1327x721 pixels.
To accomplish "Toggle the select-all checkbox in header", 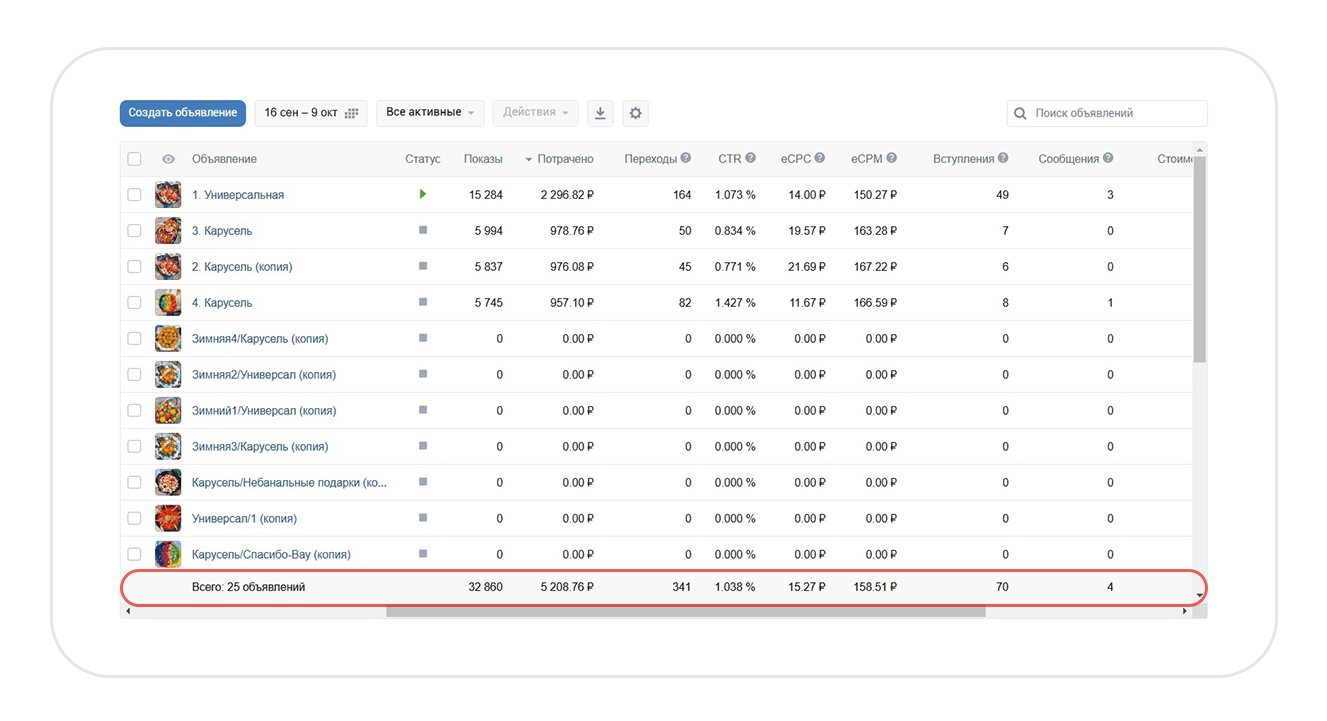I will (x=135, y=159).
